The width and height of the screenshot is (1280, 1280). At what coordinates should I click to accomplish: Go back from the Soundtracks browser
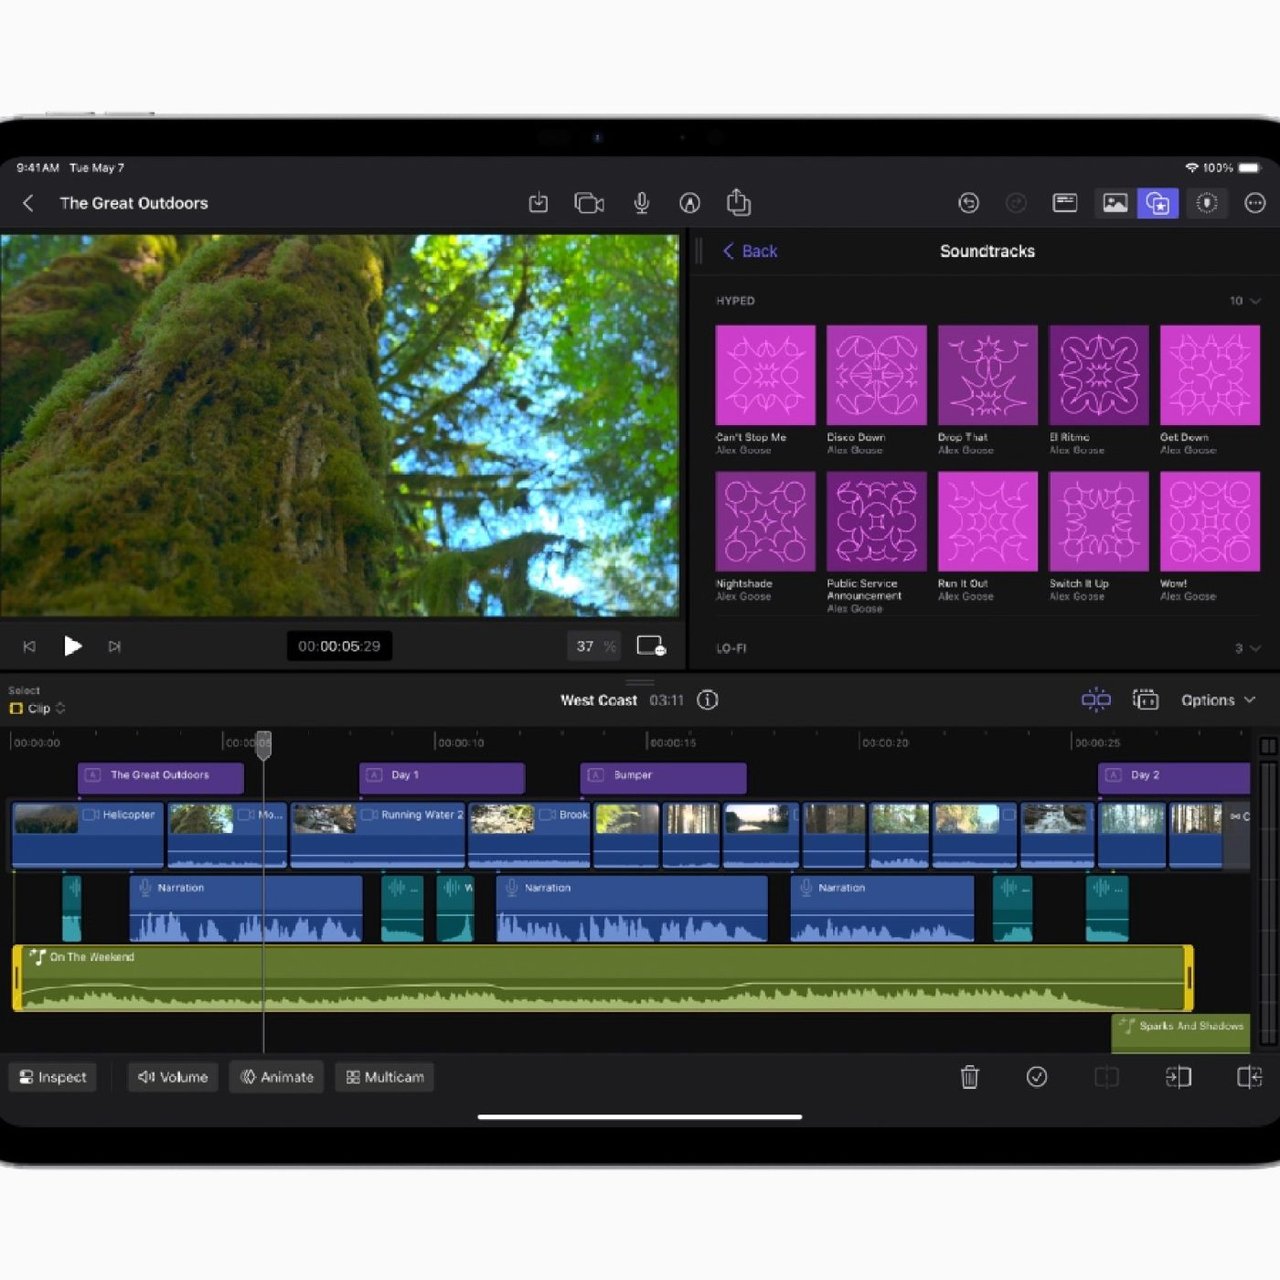750,251
